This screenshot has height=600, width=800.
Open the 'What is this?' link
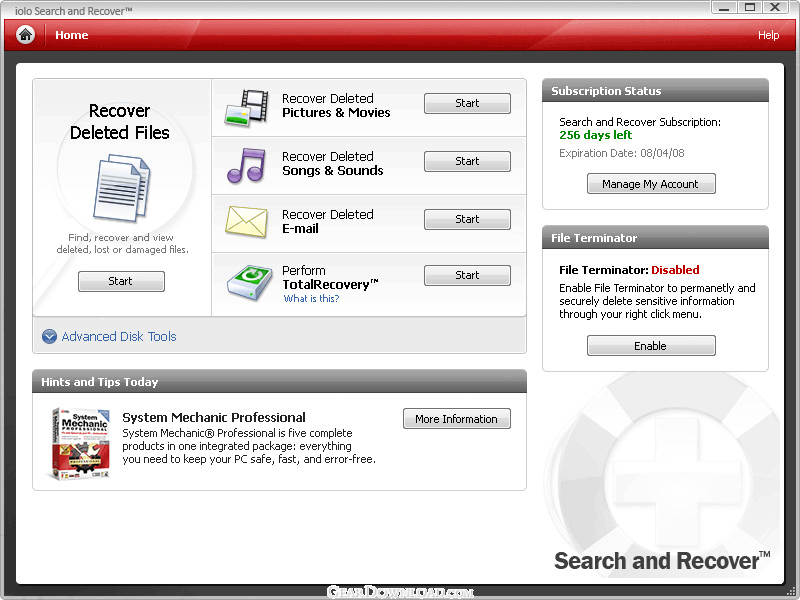pos(311,298)
